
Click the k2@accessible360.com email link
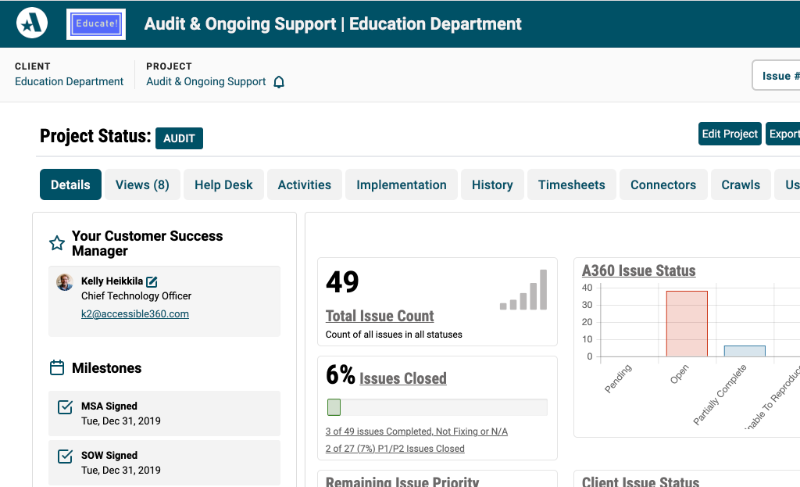point(135,314)
